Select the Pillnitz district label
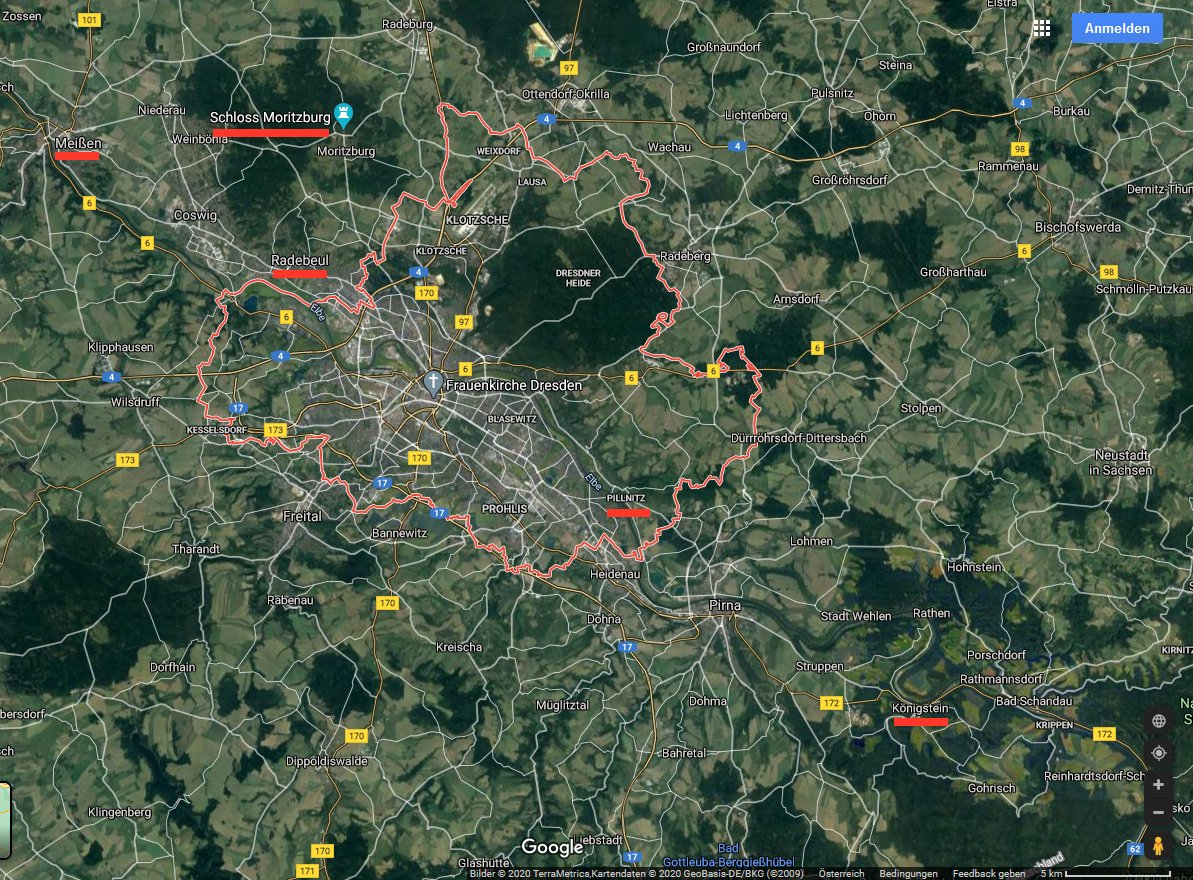The width and height of the screenshot is (1193, 880). pos(627,499)
